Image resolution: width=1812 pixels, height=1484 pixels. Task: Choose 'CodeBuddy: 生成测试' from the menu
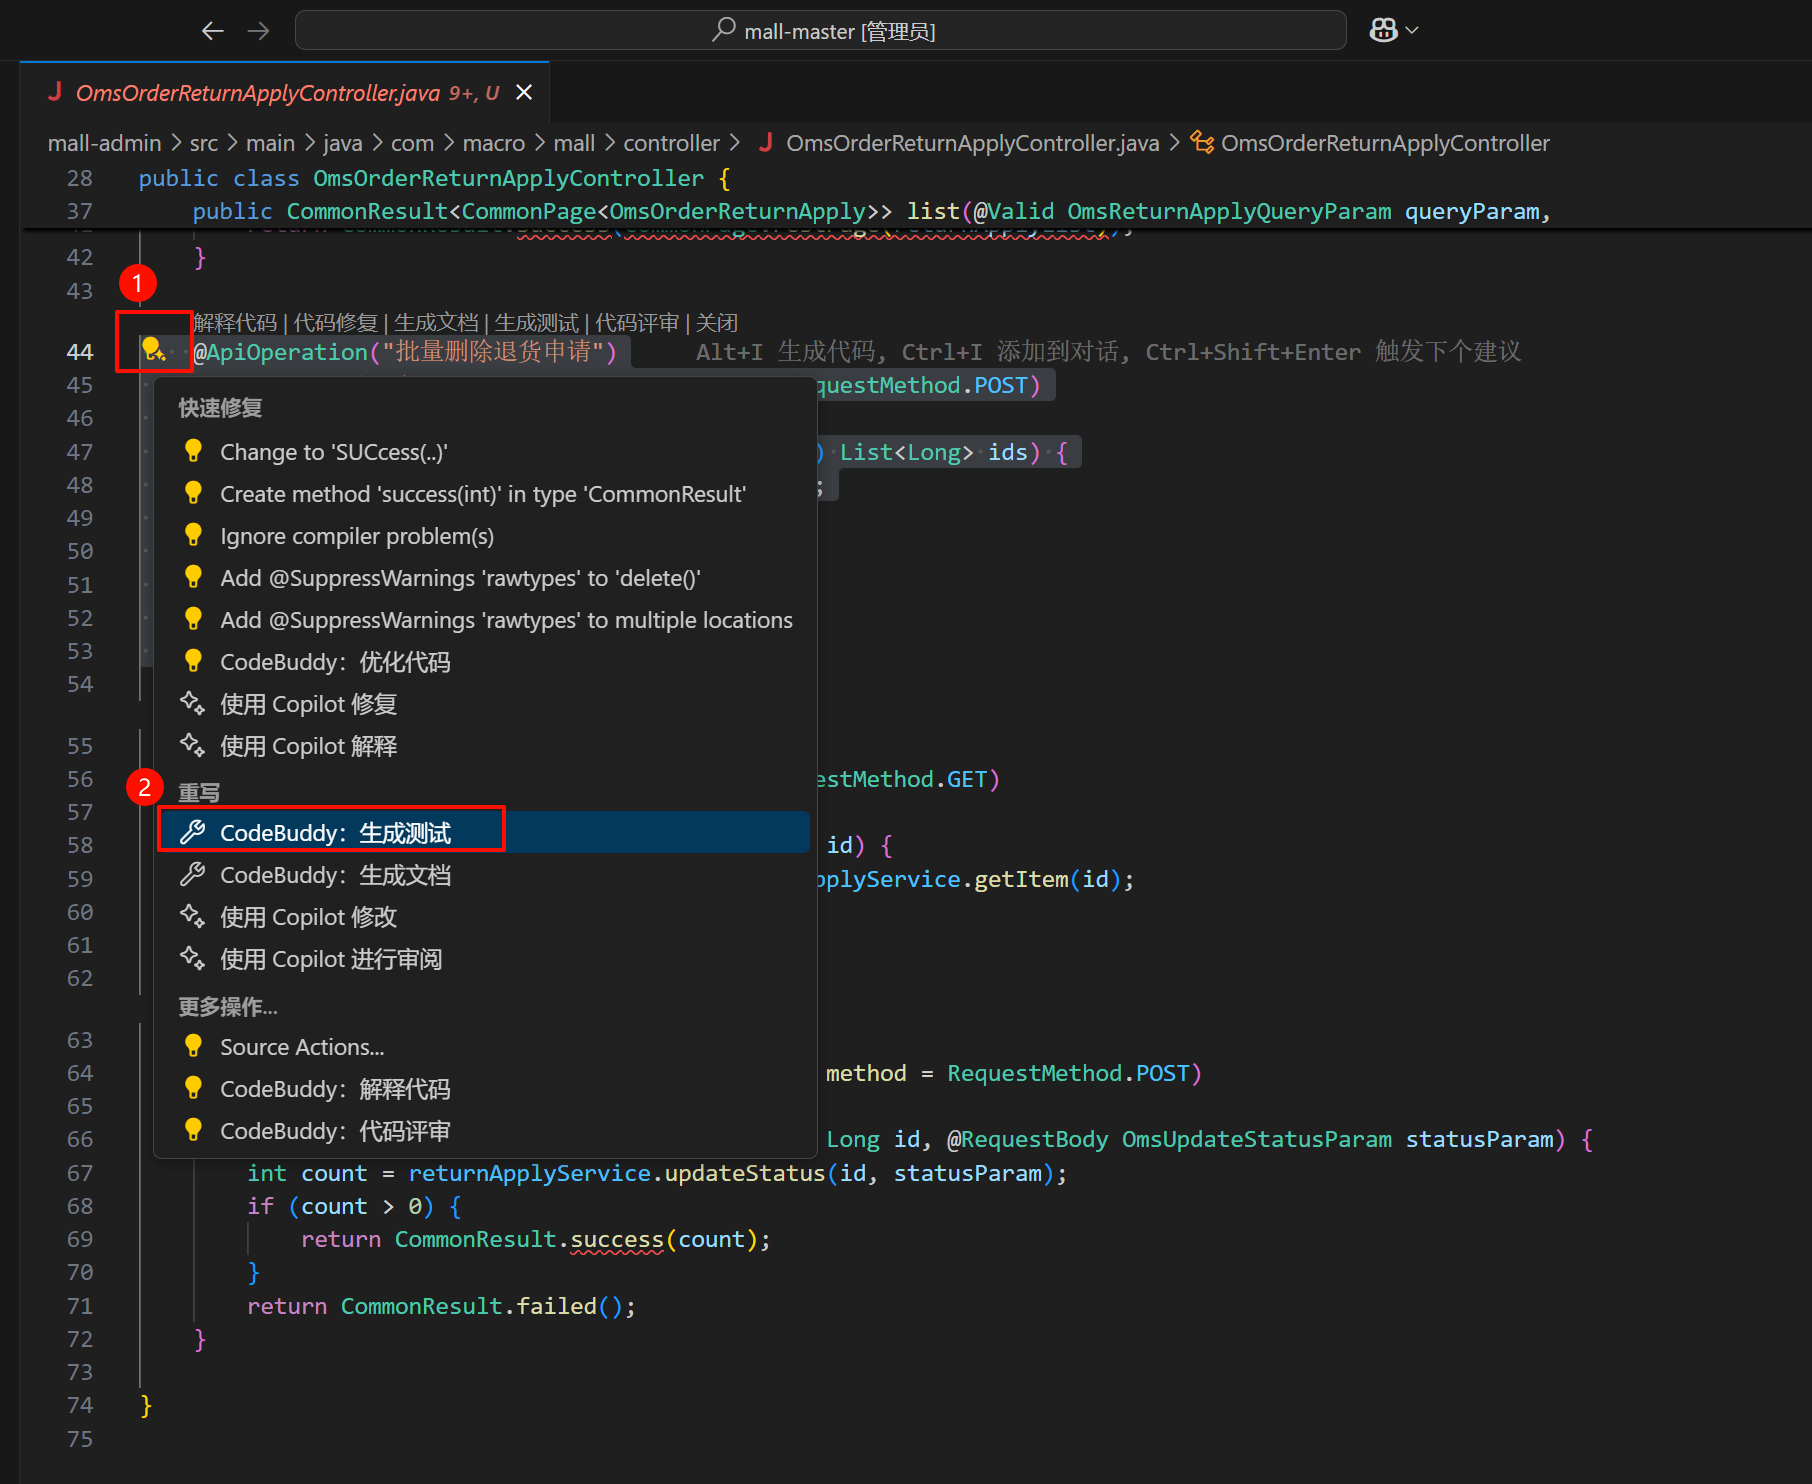tap(335, 833)
